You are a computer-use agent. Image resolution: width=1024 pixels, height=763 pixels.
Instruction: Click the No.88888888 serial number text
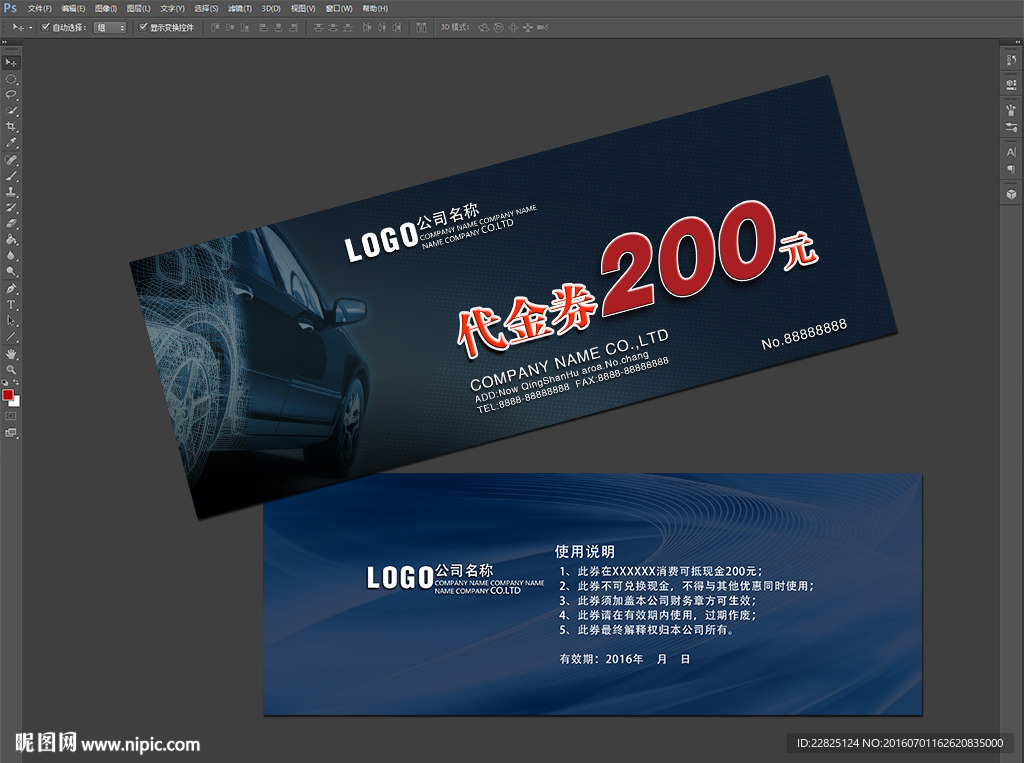click(804, 334)
